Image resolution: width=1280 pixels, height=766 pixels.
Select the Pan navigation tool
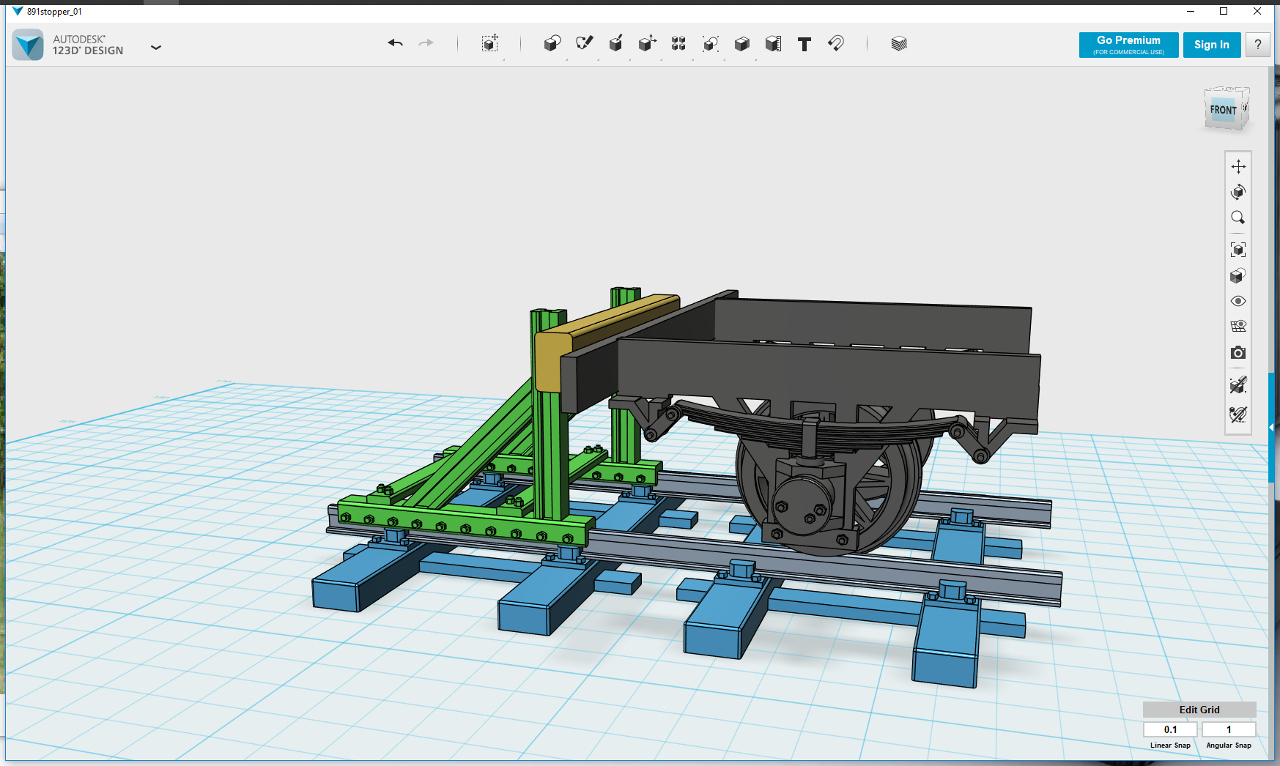(1238, 166)
